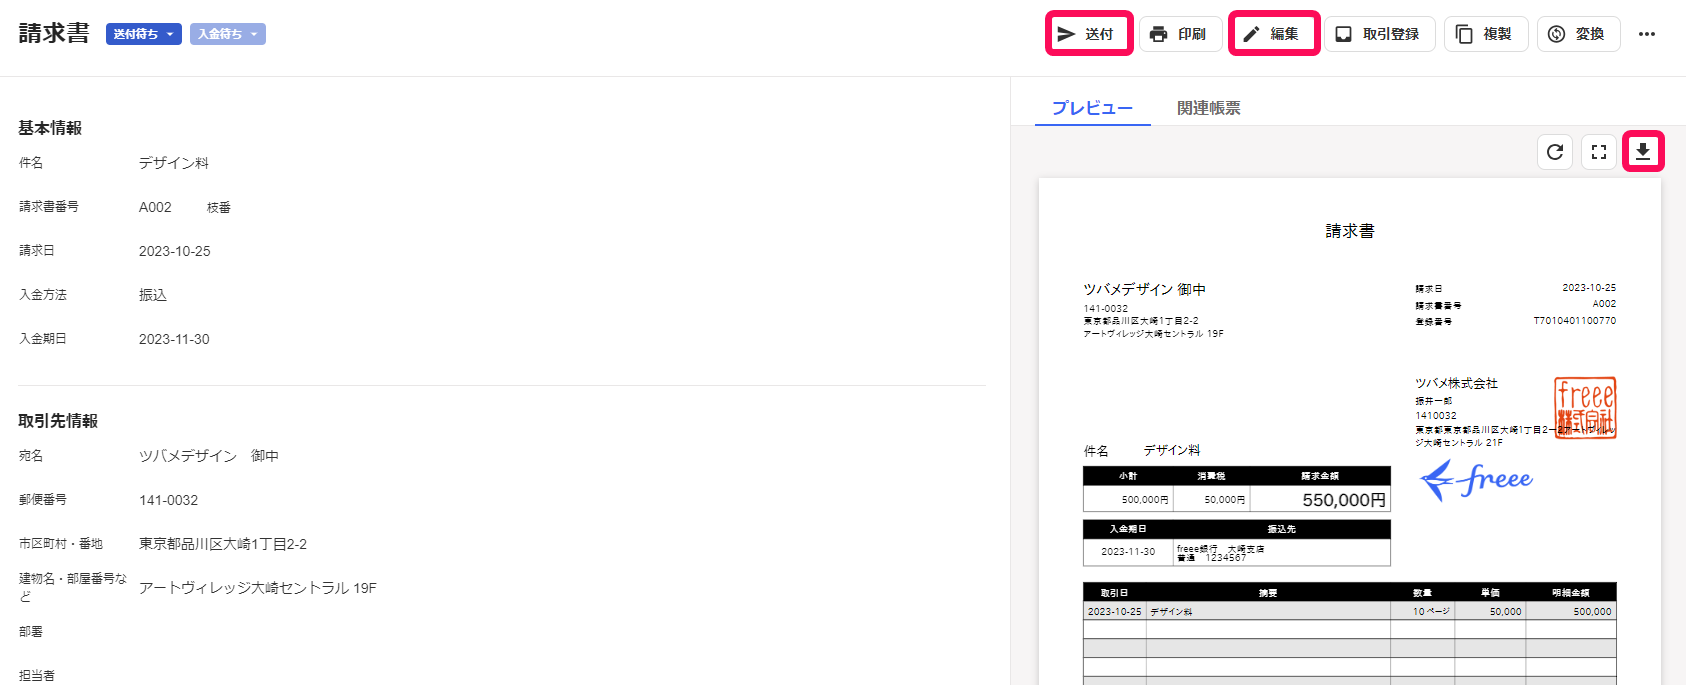Viewport: 1686px width, 685px height.
Task: Click the 基本情報 section heading
Action: tap(50, 128)
